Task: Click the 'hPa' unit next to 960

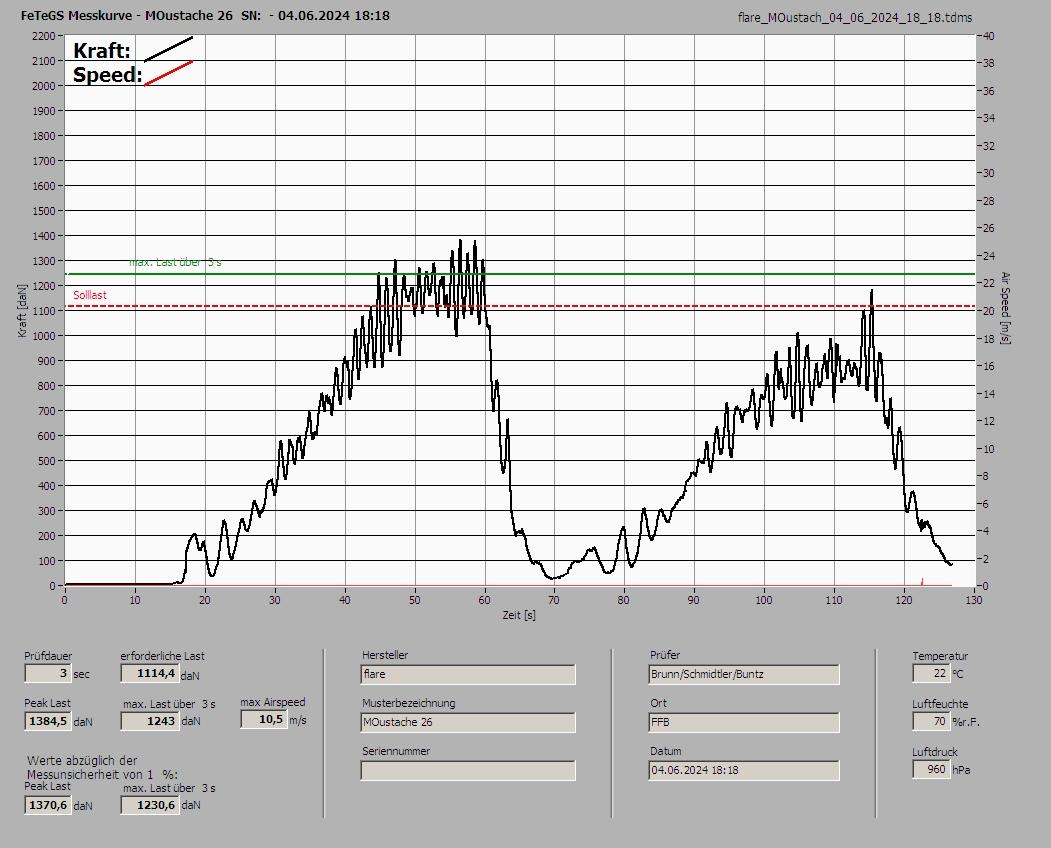Action: point(961,770)
